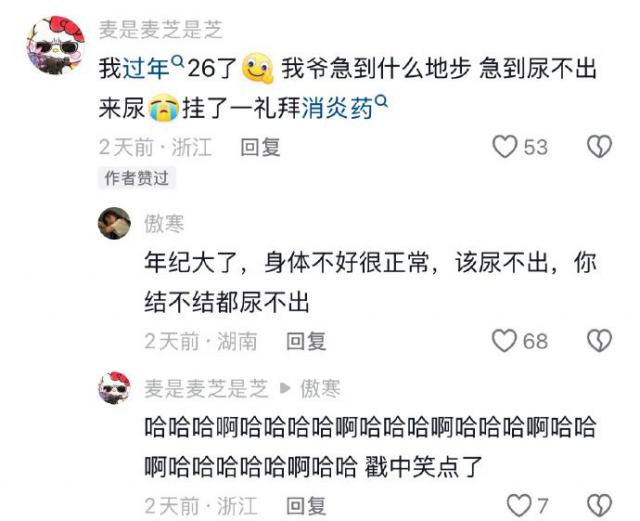The image size is (640, 521).
Task: Open the large Hello Kitty avatar profile
Action: 56,45
